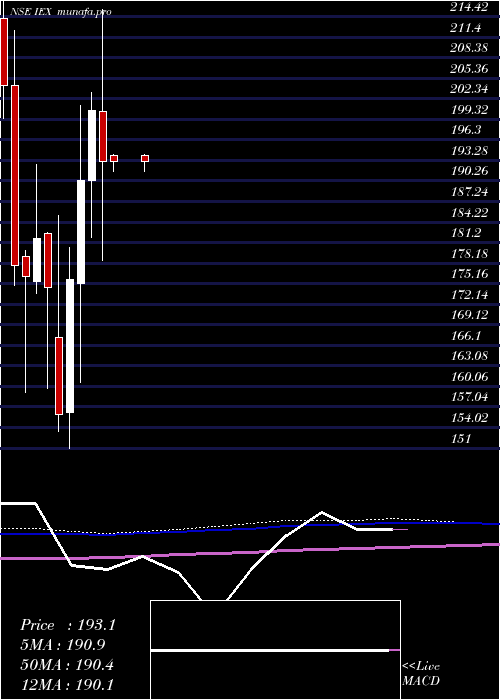Select the 187.24 price axis label
This screenshot has height=700, width=500.
(x=469, y=192)
